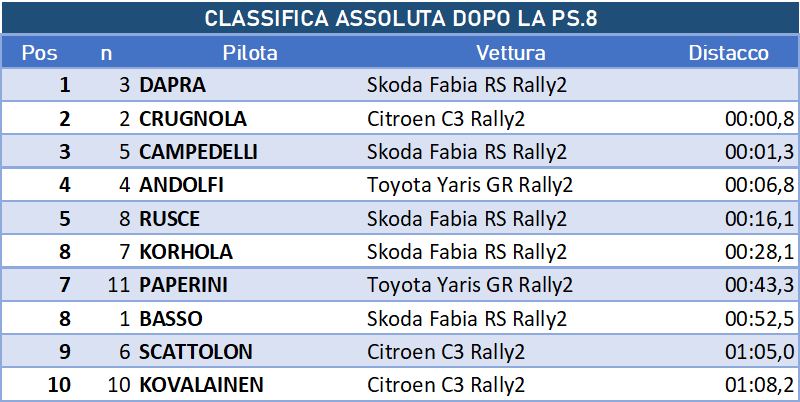The width and height of the screenshot is (800, 402).
Task: Select PAPERINI in the driver list
Action: (x=183, y=285)
